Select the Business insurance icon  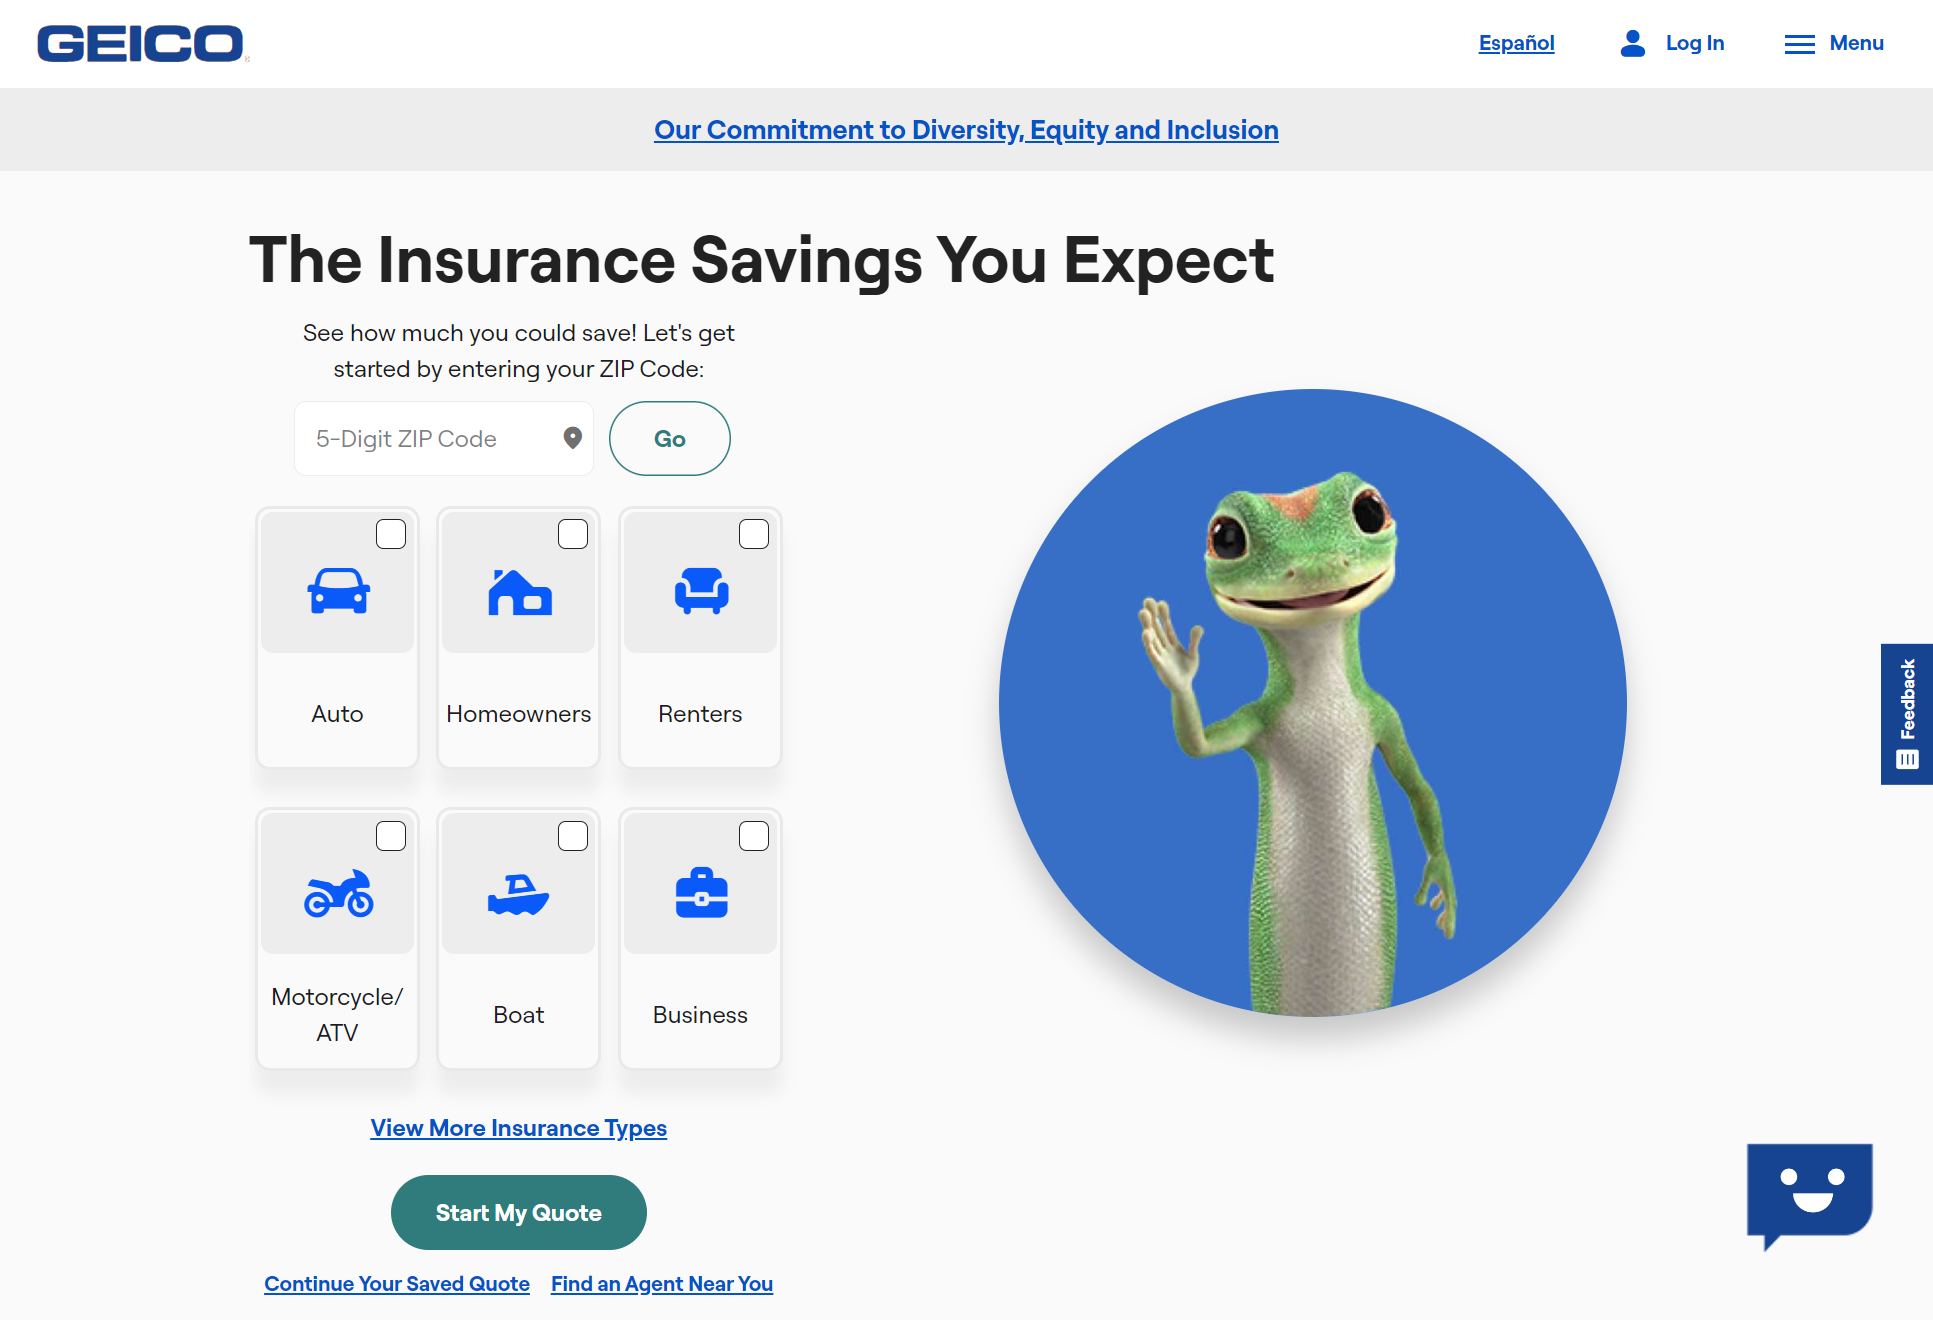click(x=701, y=893)
